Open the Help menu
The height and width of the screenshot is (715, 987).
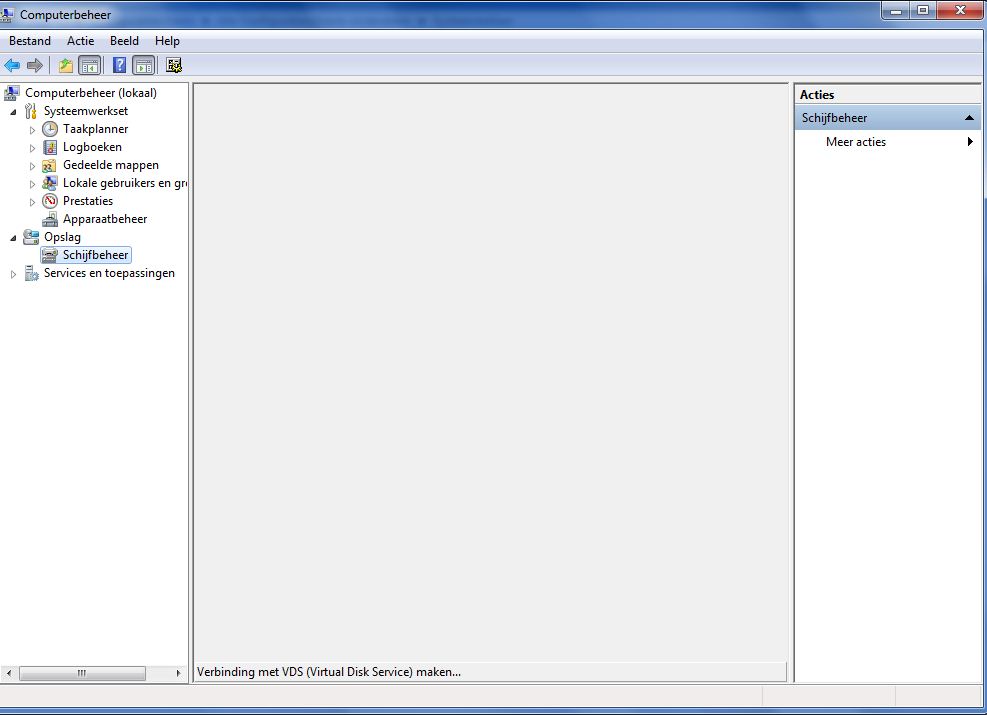click(167, 41)
